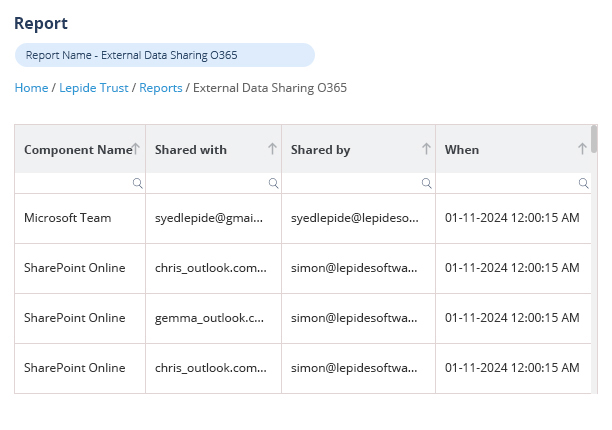612x430 pixels.
Task: Click the Shared with search magnifier icon
Action: (274, 183)
